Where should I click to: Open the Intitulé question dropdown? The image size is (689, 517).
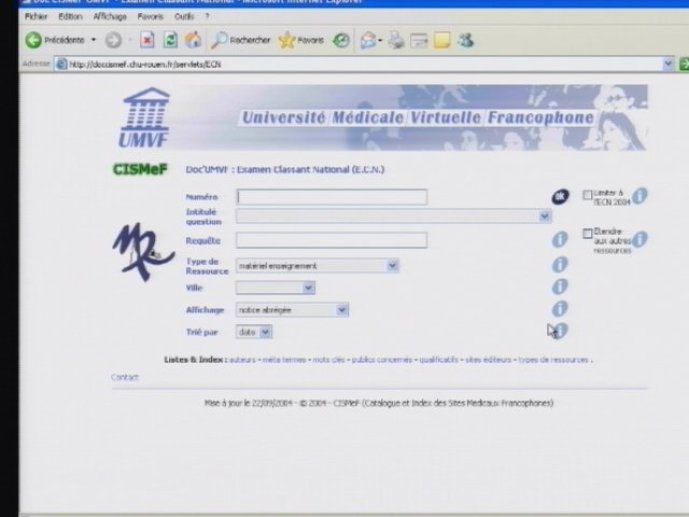[394, 216]
